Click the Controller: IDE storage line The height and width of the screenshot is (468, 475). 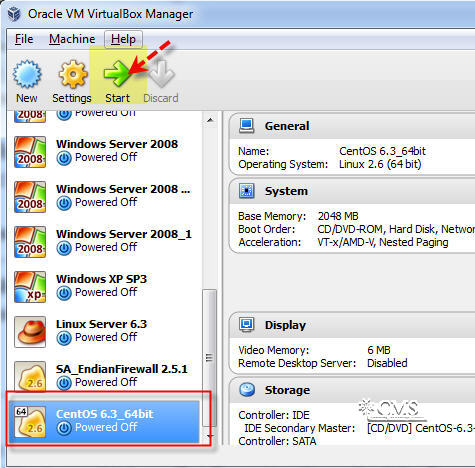(x=274, y=415)
